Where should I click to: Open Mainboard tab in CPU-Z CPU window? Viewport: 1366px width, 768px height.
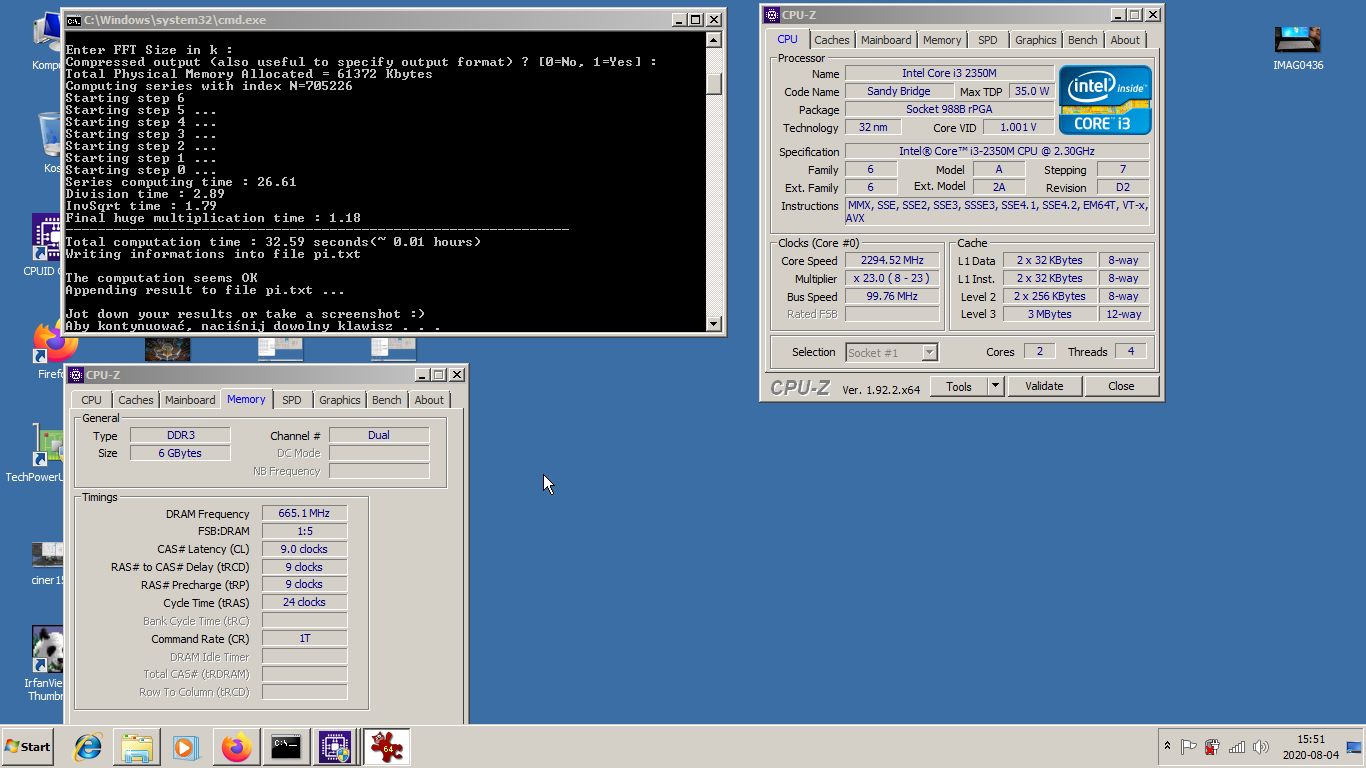click(886, 40)
